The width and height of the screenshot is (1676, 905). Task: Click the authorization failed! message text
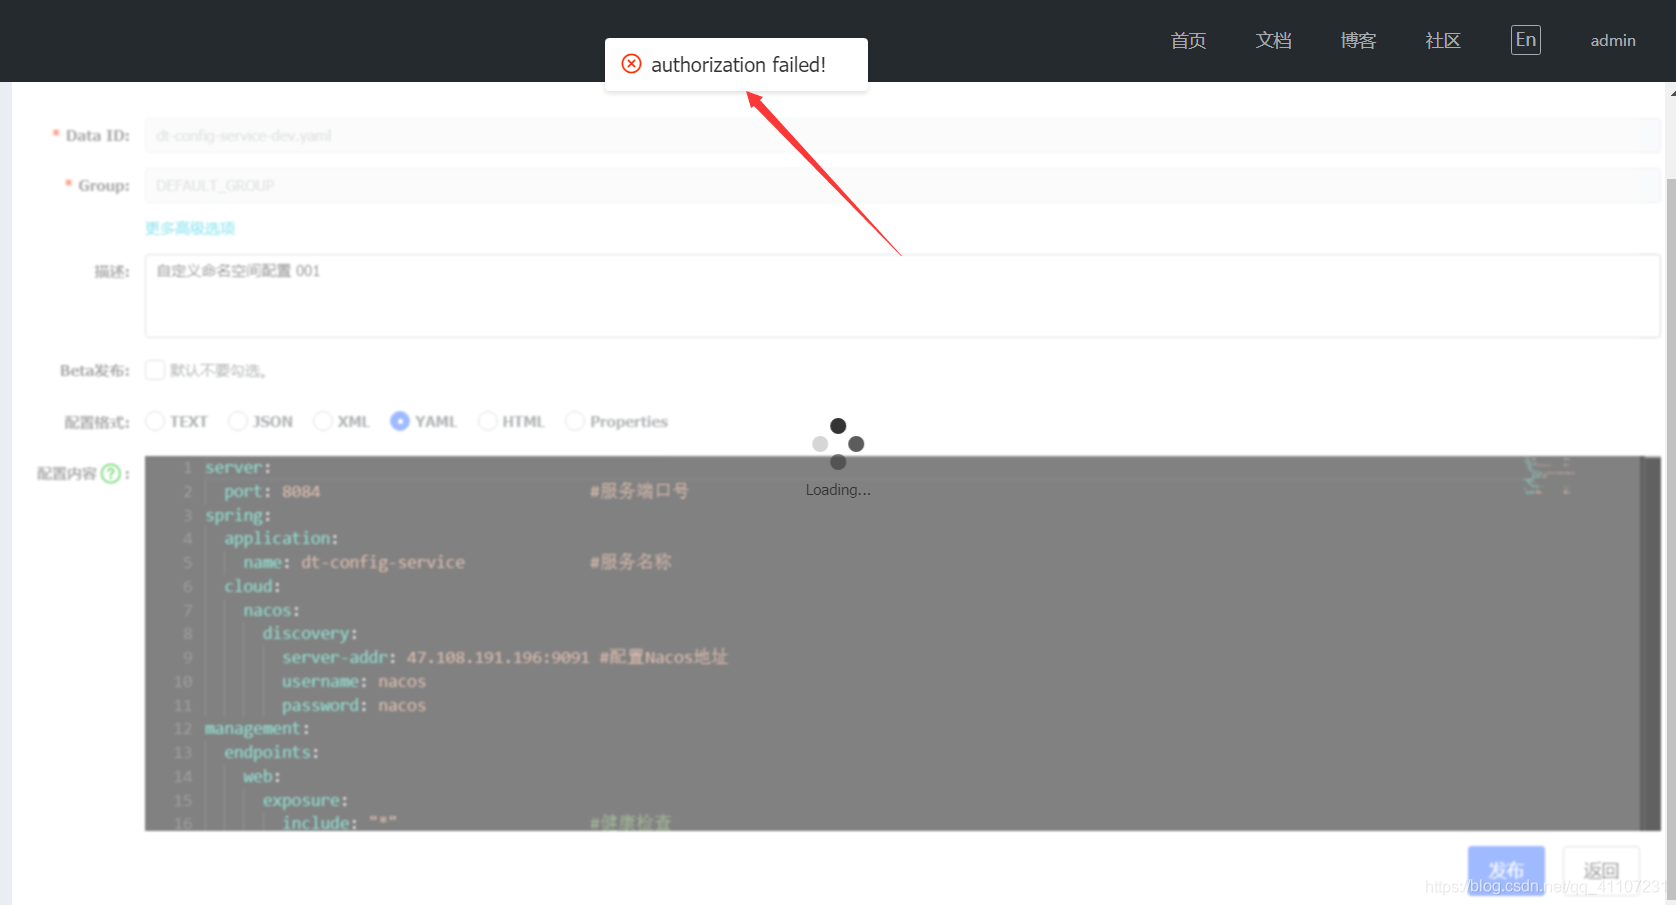738,65
